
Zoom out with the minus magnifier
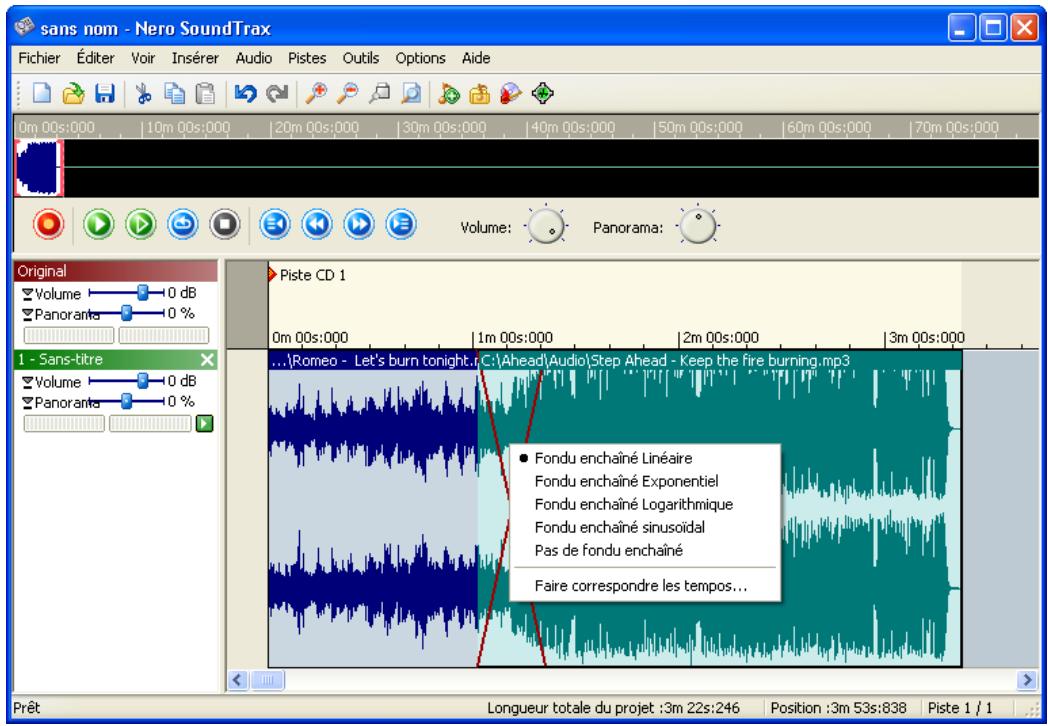click(347, 94)
